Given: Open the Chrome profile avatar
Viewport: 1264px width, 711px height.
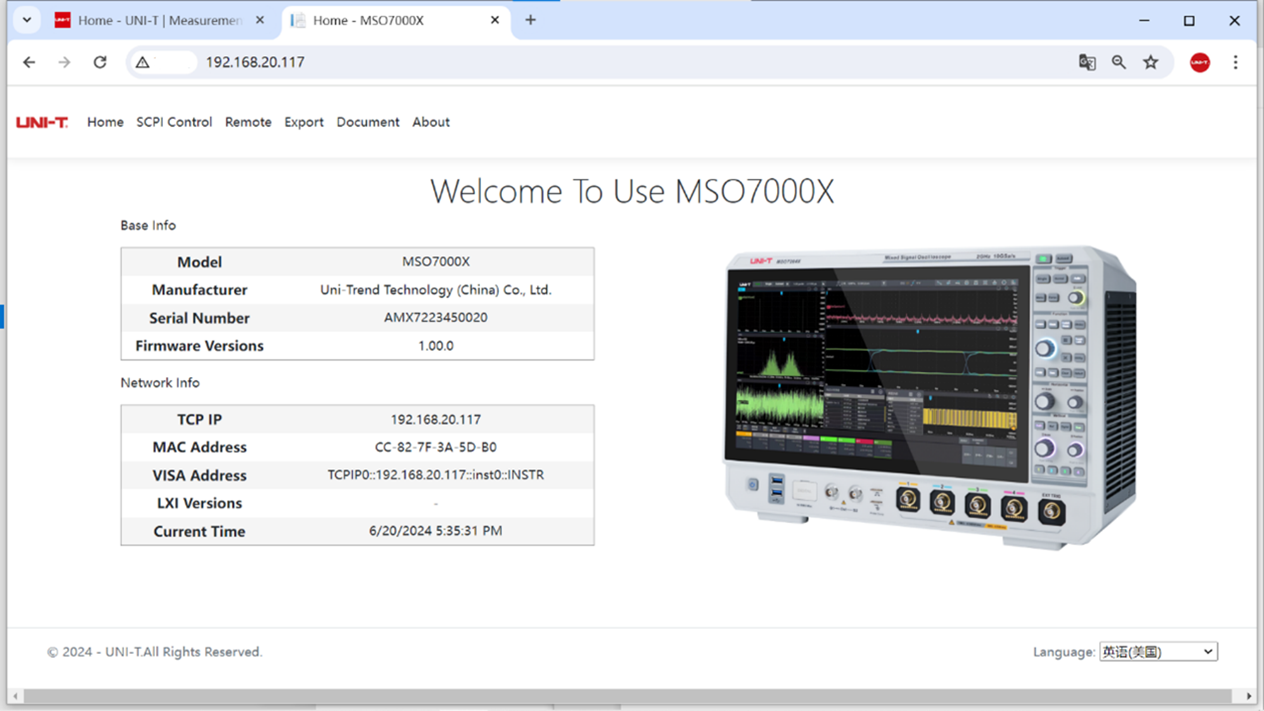Looking at the screenshot, I should click(x=1200, y=62).
